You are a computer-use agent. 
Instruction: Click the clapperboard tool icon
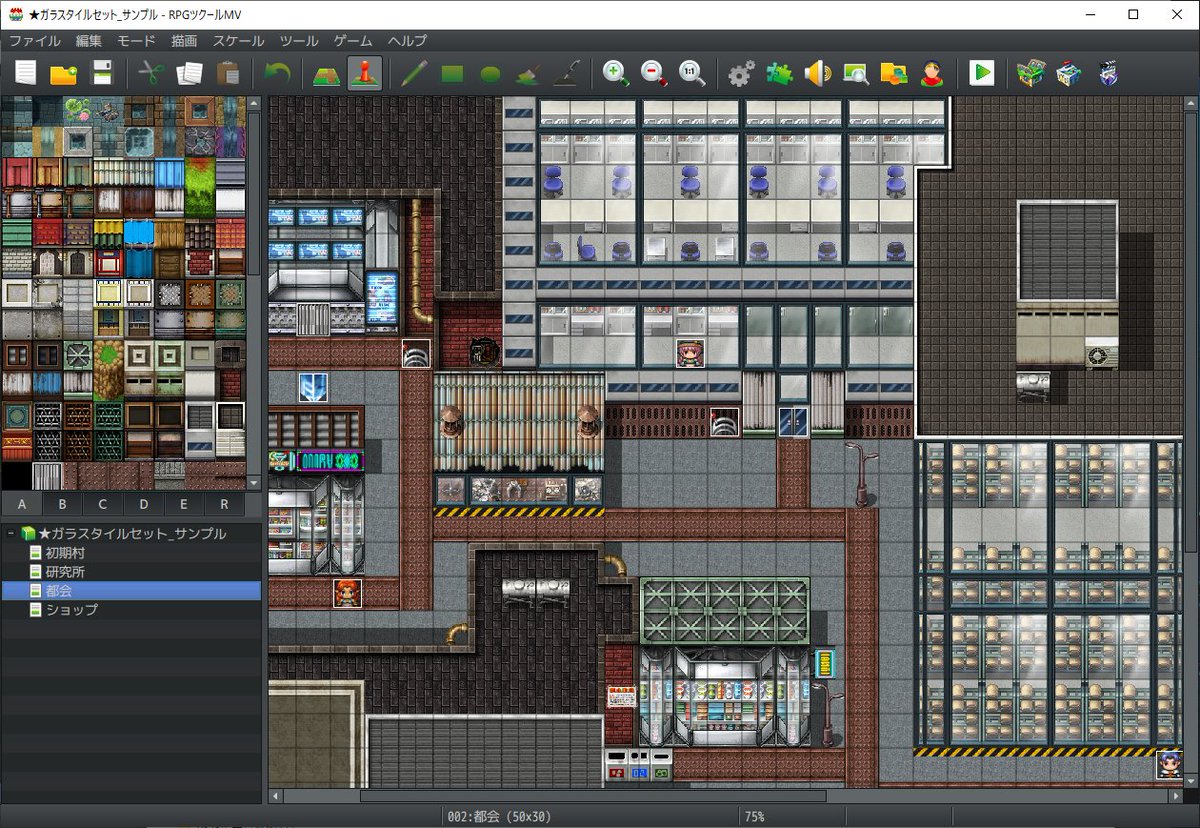[1107, 73]
